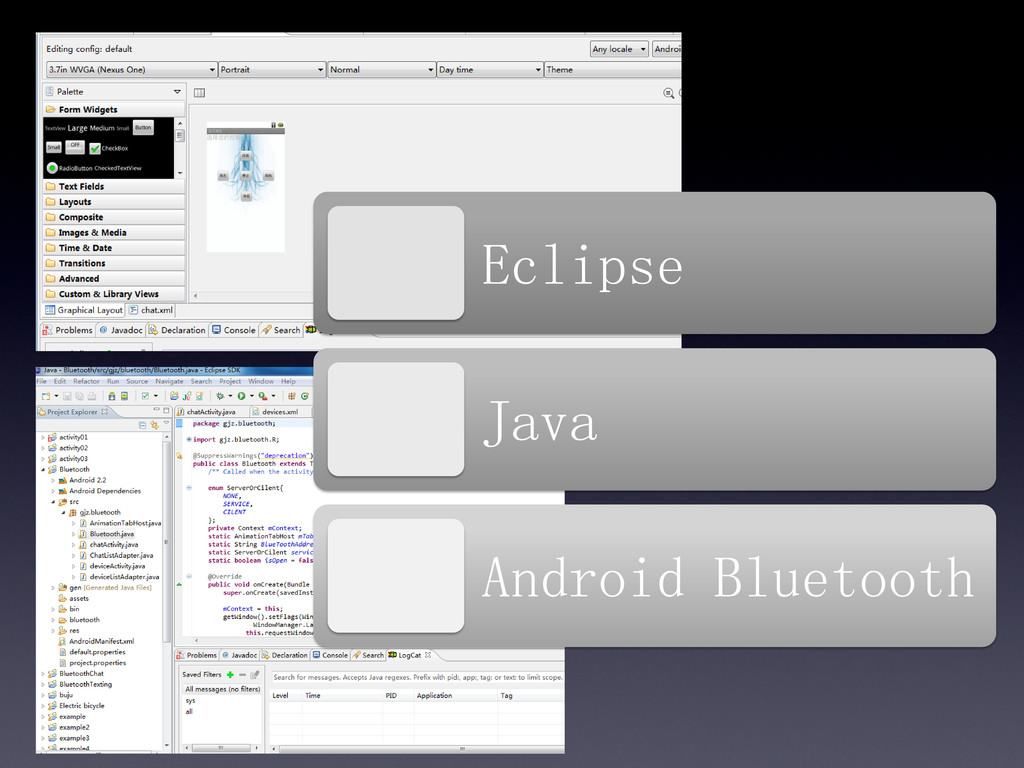
Task: Open AndroidManifest.xml in Project Explorer
Action: coord(101,641)
